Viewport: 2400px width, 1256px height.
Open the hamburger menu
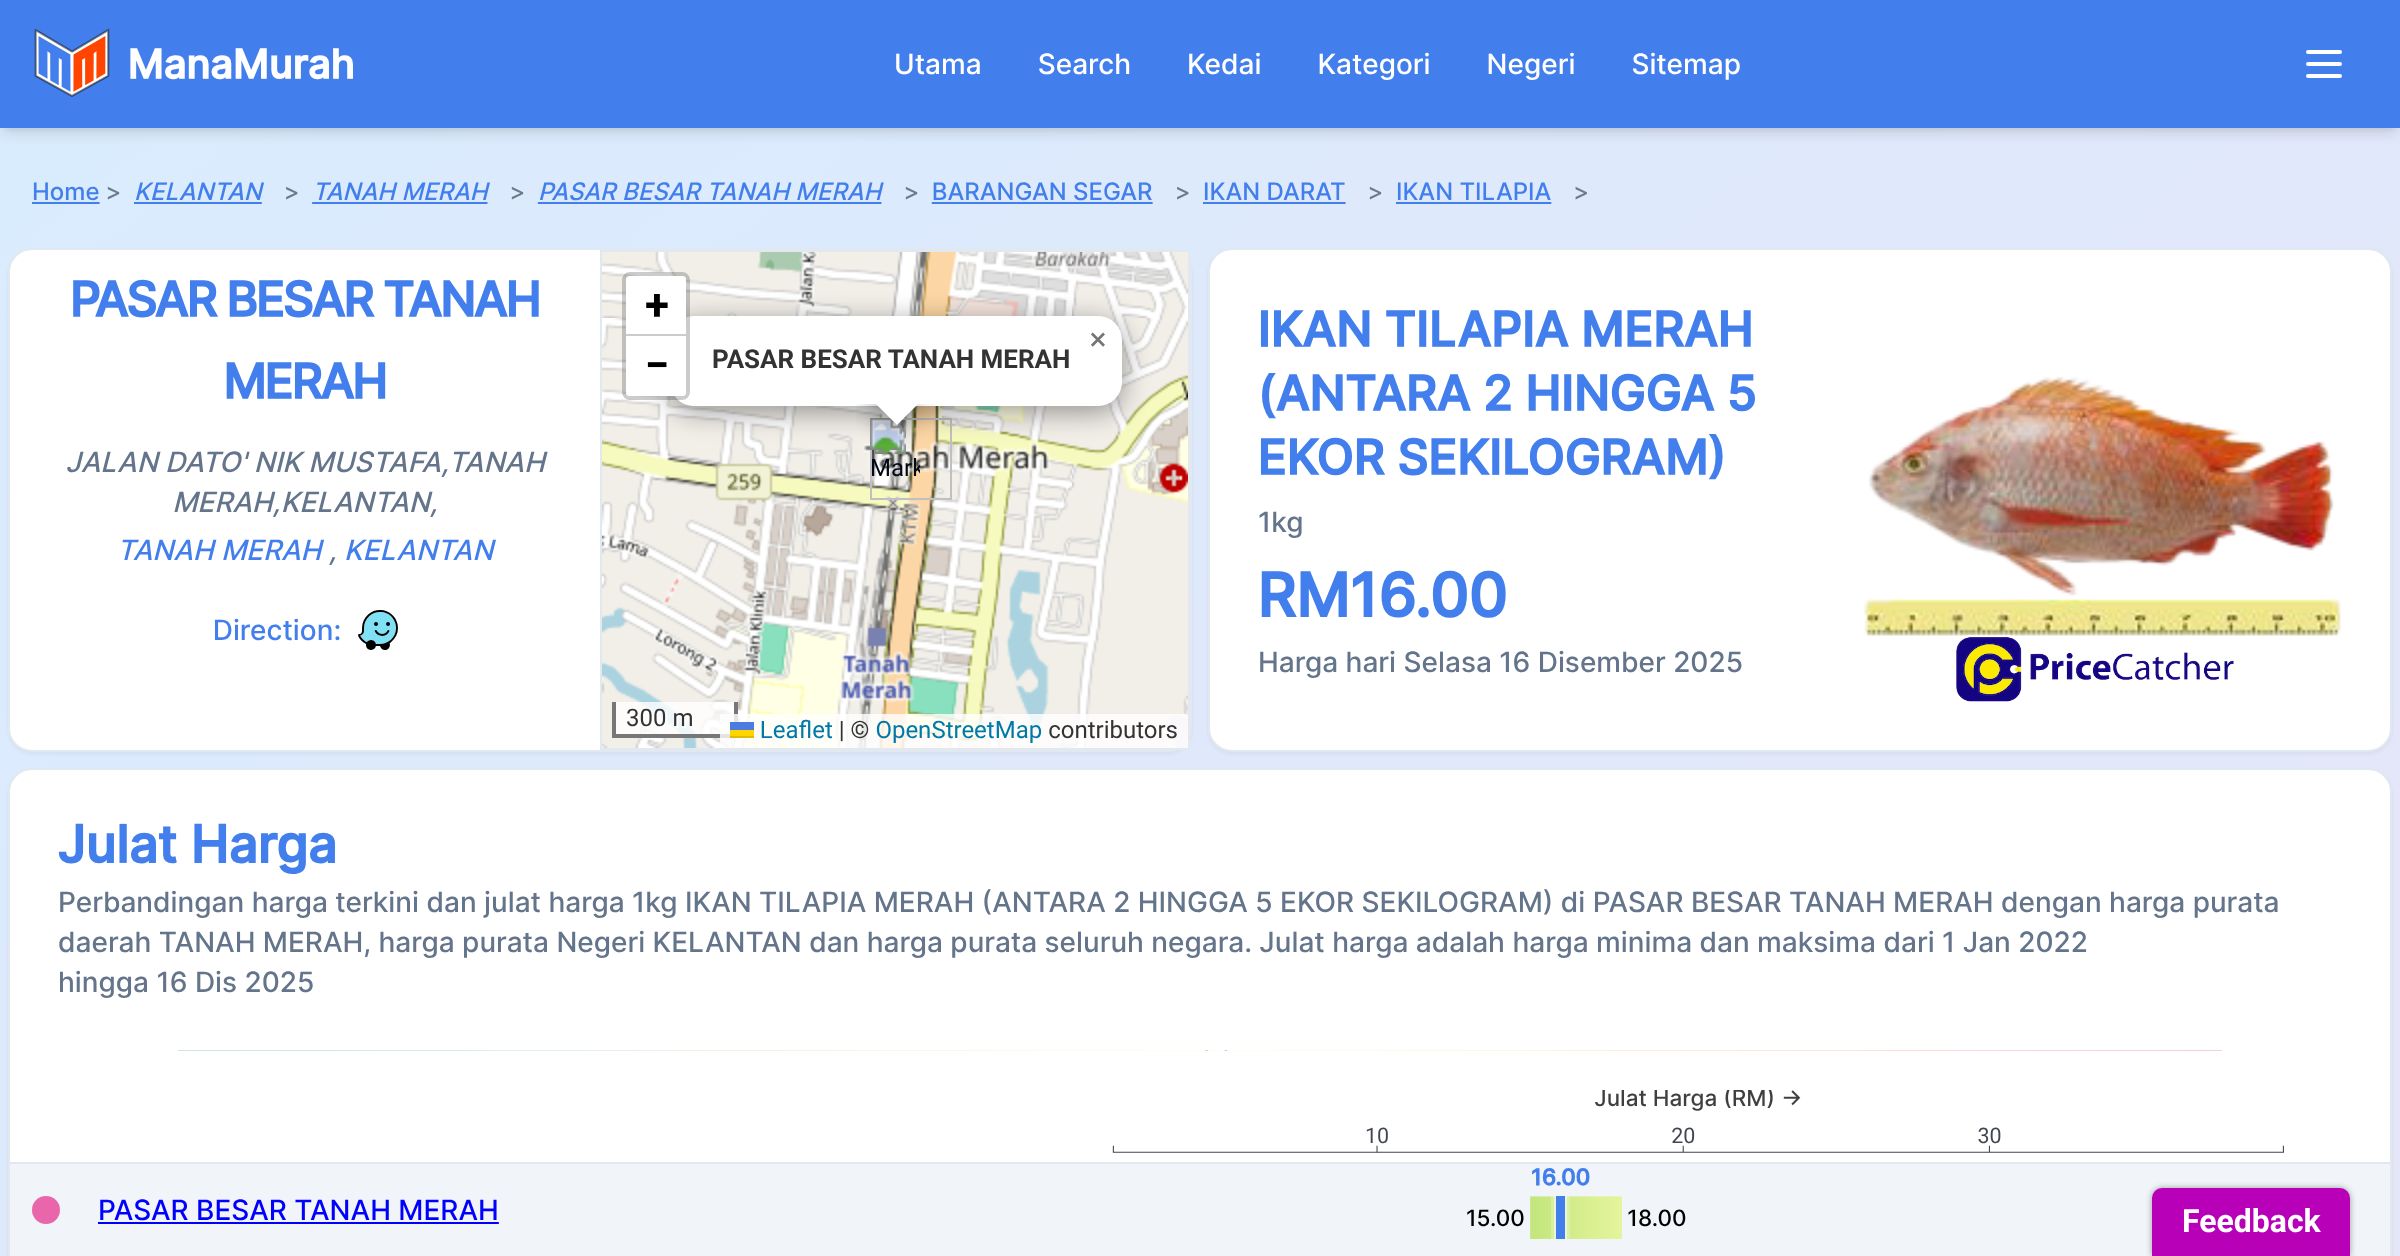coord(2323,64)
